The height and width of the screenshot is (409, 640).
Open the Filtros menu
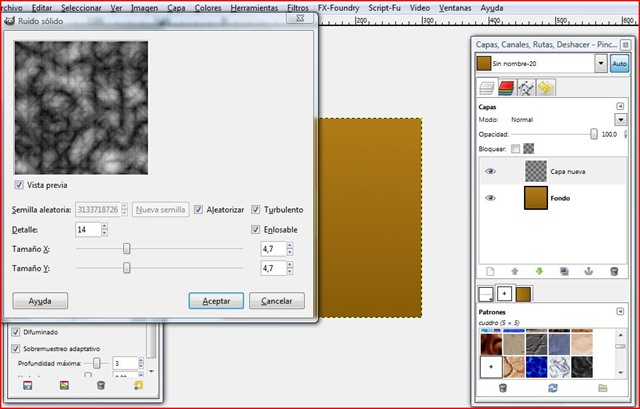(297, 7)
